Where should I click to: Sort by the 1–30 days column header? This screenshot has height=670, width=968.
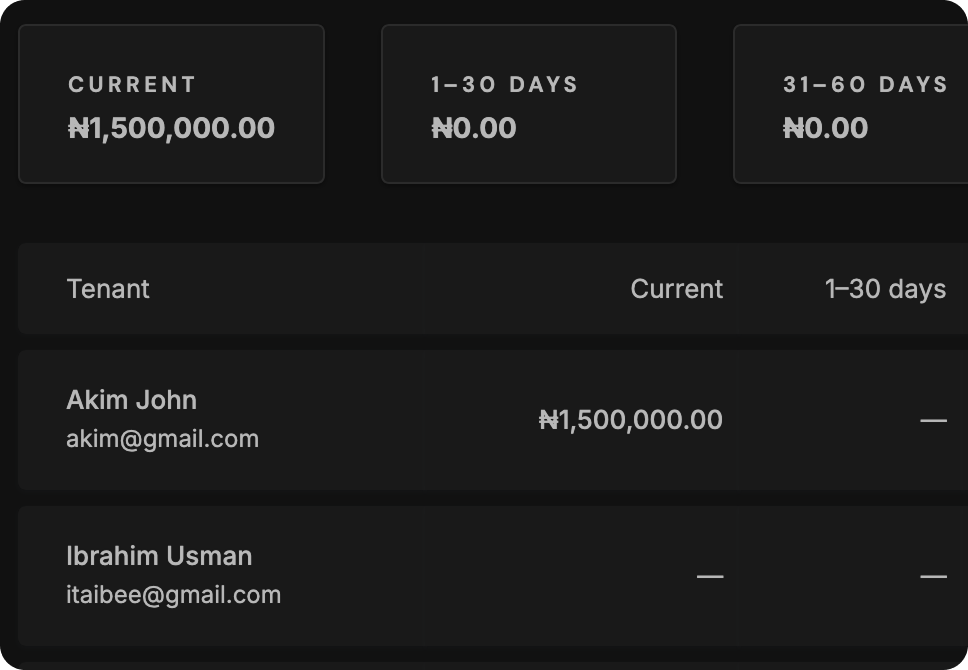click(885, 289)
